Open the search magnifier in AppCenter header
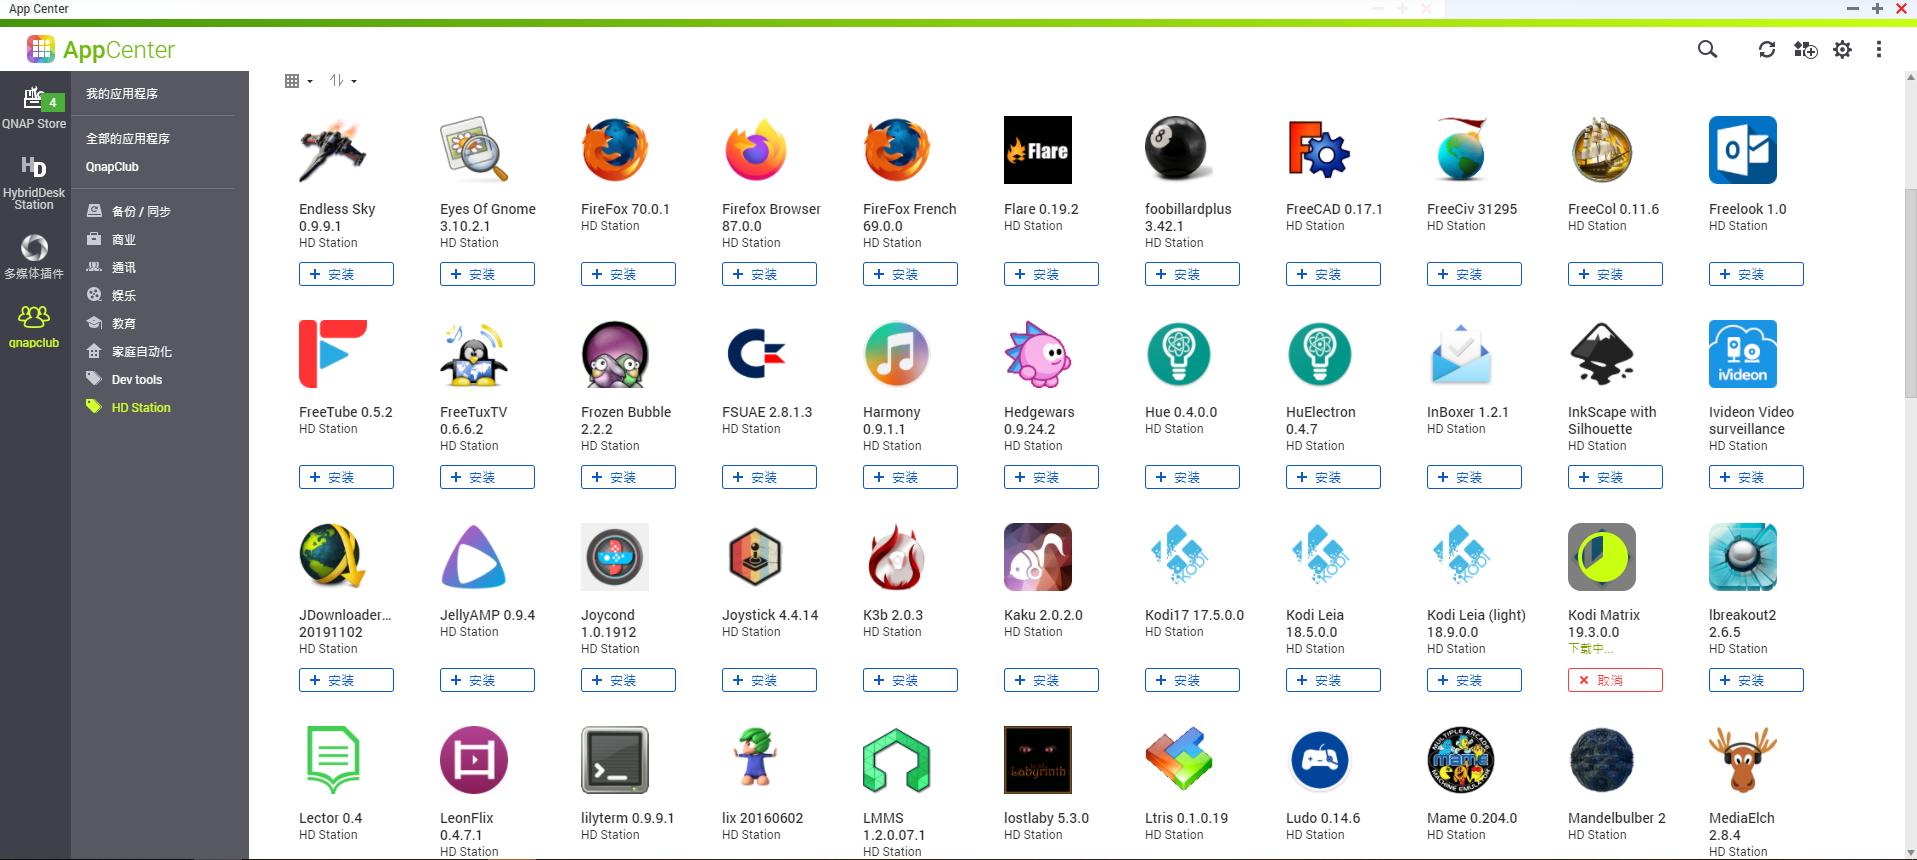The image size is (1917, 860). pyautogui.click(x=1707, y=49)
